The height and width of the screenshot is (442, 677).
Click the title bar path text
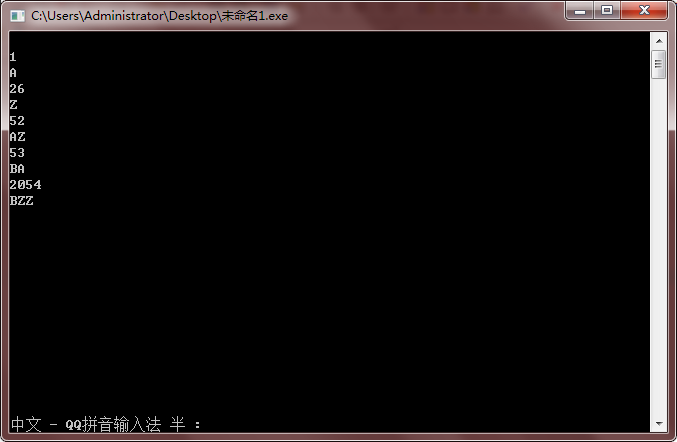point(159,16)
